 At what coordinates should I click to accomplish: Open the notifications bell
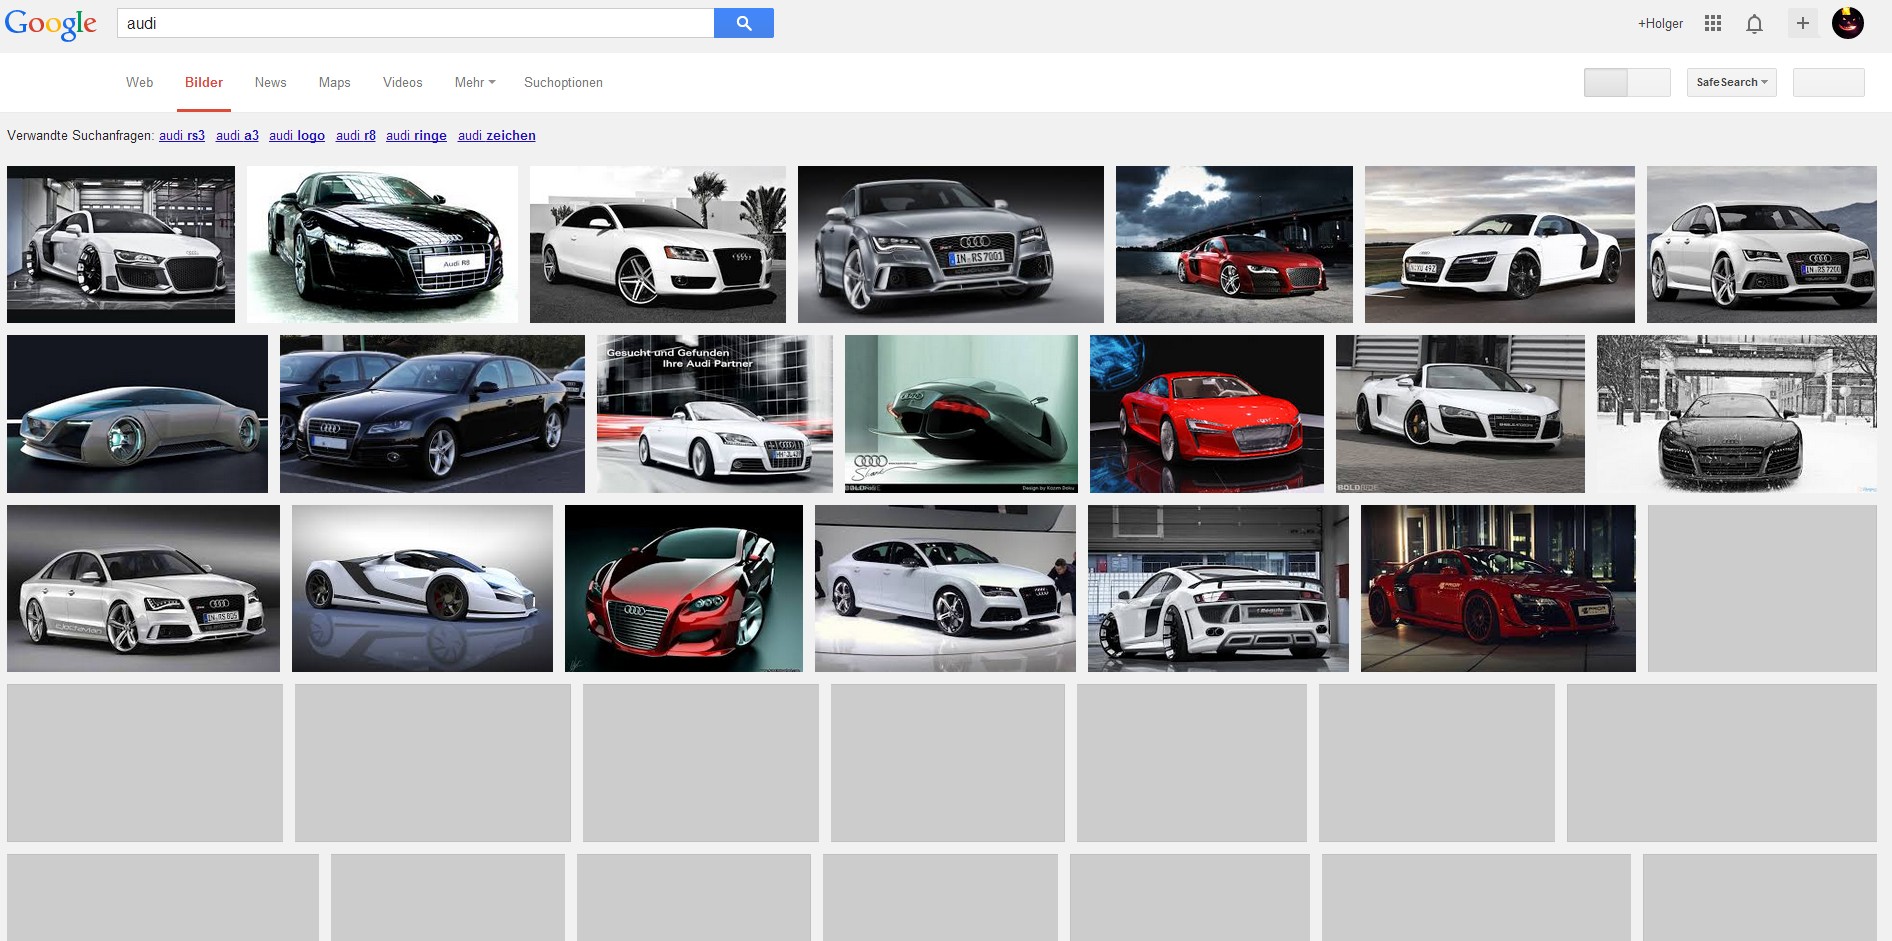[1754, 23]
